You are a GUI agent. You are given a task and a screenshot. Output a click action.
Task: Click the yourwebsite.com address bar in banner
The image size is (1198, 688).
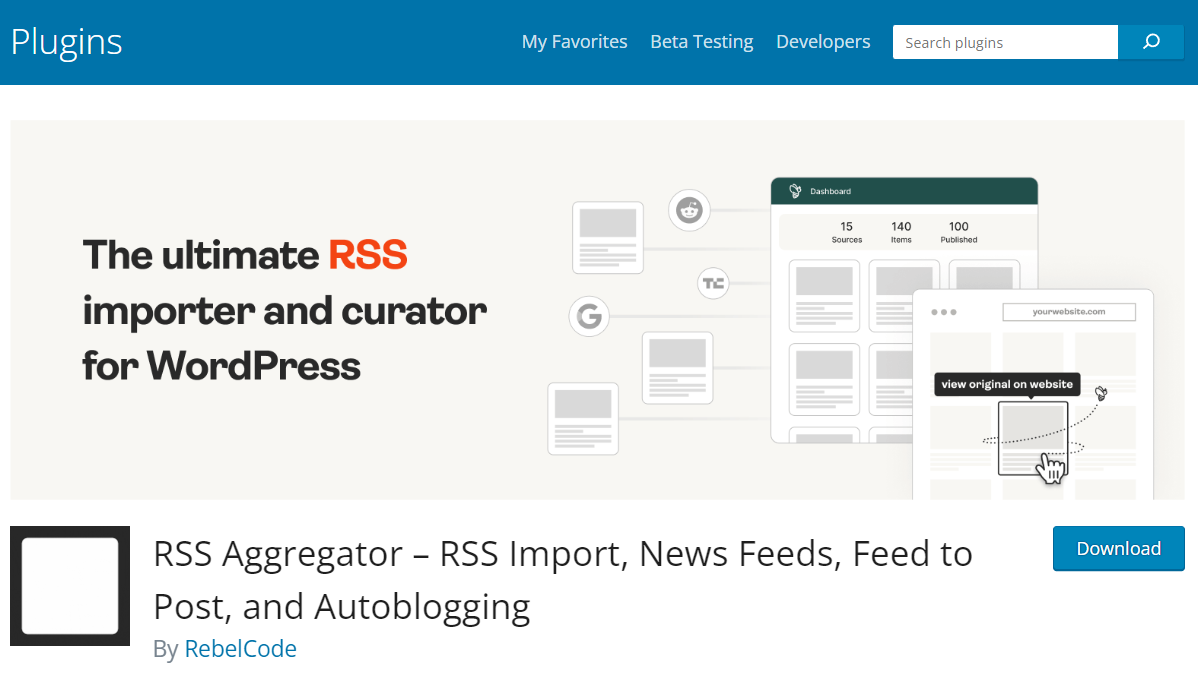[1069, 312]
